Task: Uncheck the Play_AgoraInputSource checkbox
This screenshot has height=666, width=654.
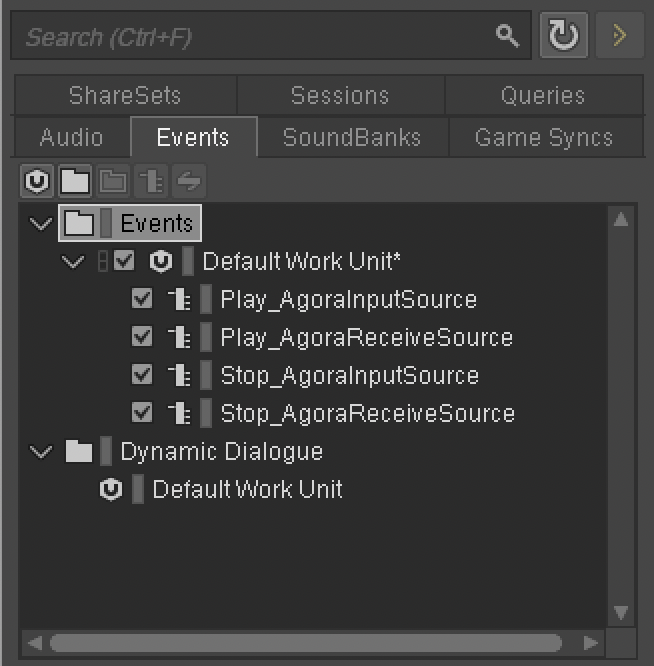Action: pyautogui.click(x=142, y=299)
